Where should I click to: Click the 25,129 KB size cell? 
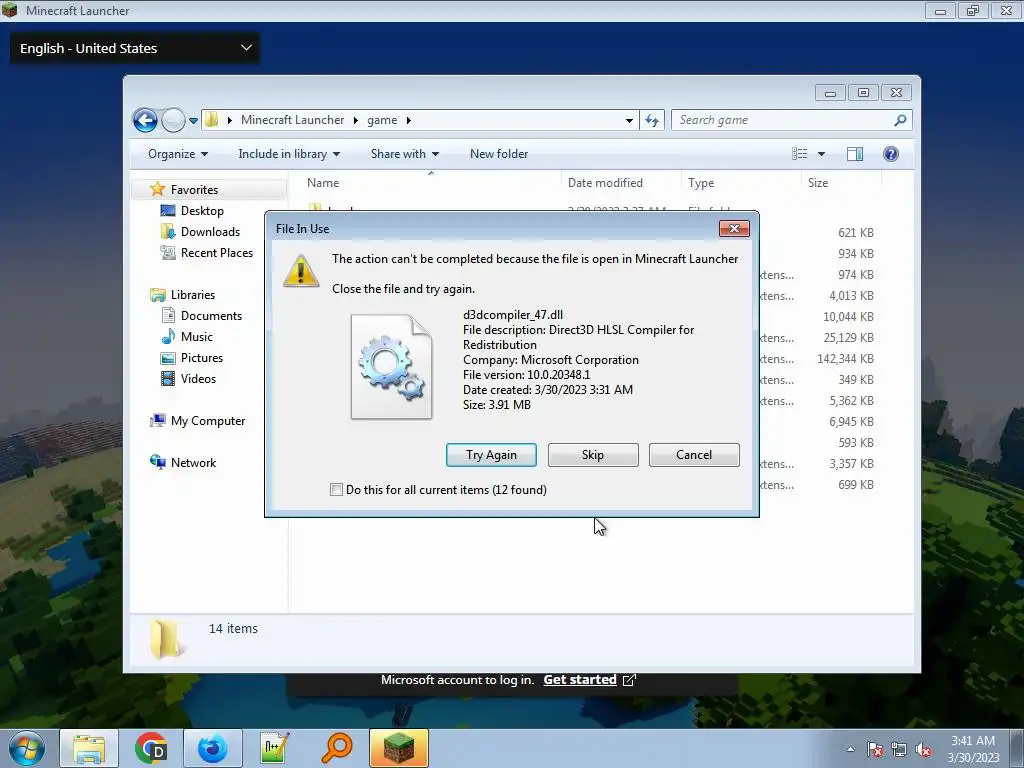(x=848, y=338)
